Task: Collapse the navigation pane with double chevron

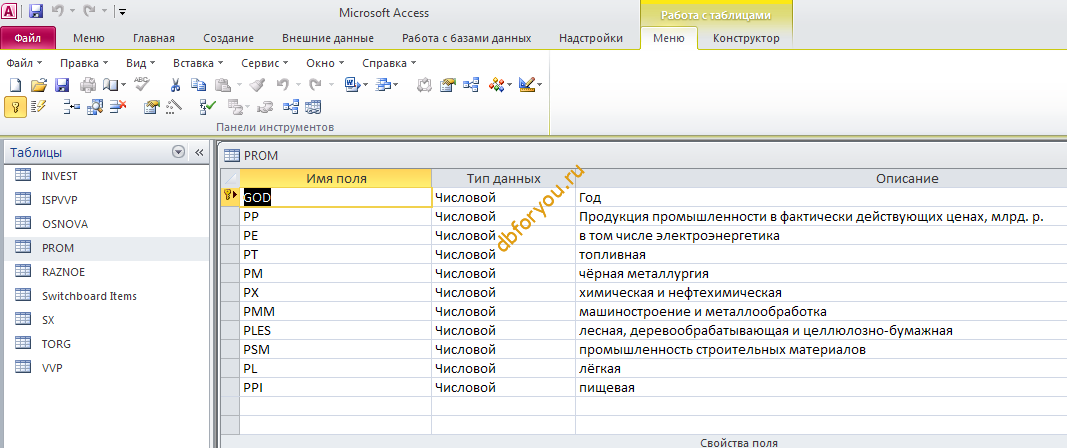Action: (x=199, y=153)
